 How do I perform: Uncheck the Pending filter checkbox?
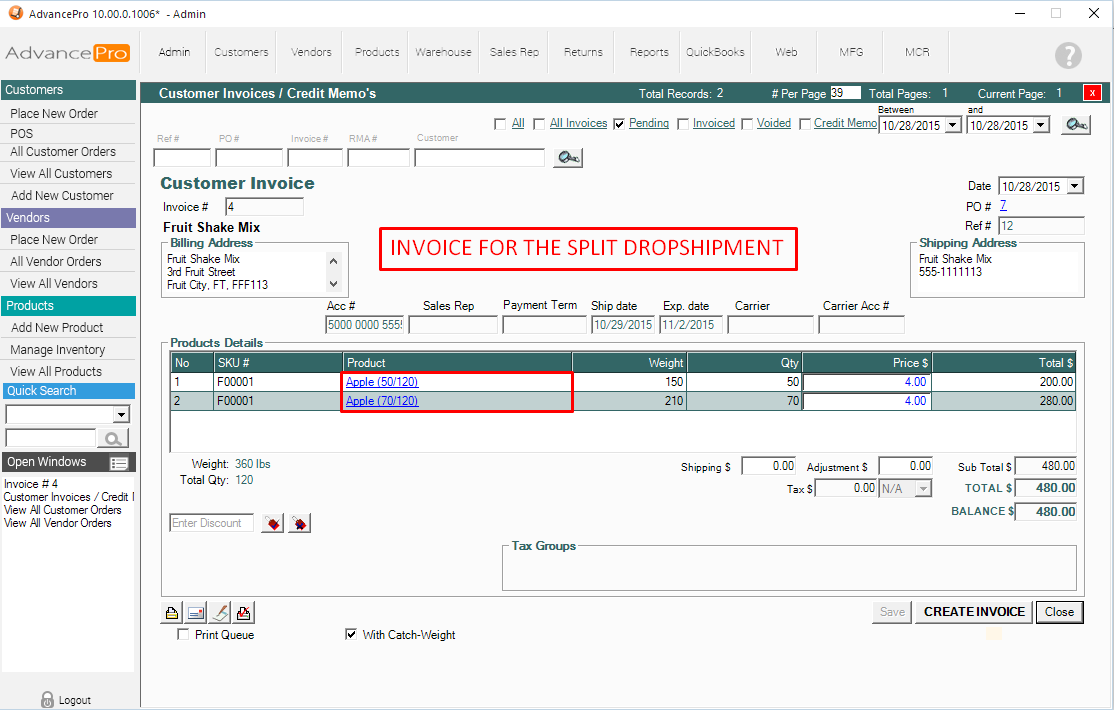click(619, 124)
